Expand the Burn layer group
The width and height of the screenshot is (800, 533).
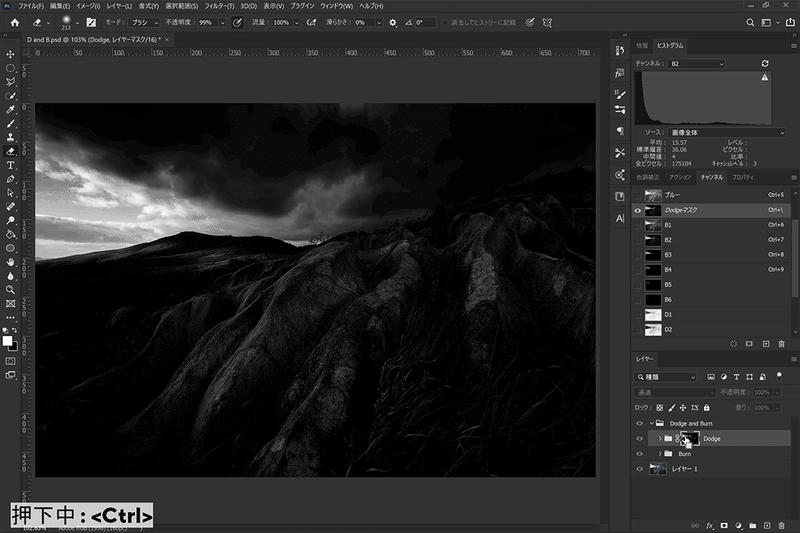coord(659,453)
